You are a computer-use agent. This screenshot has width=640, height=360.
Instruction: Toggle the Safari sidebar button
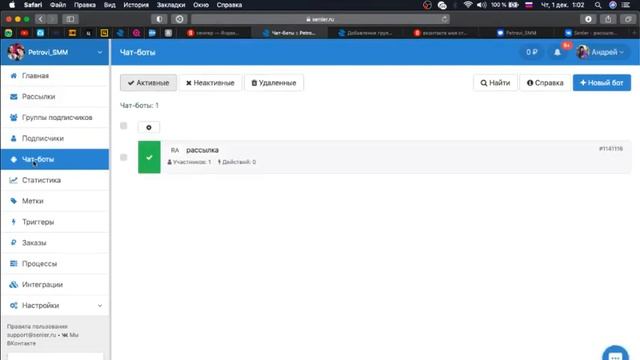click(x=70, y=19)
